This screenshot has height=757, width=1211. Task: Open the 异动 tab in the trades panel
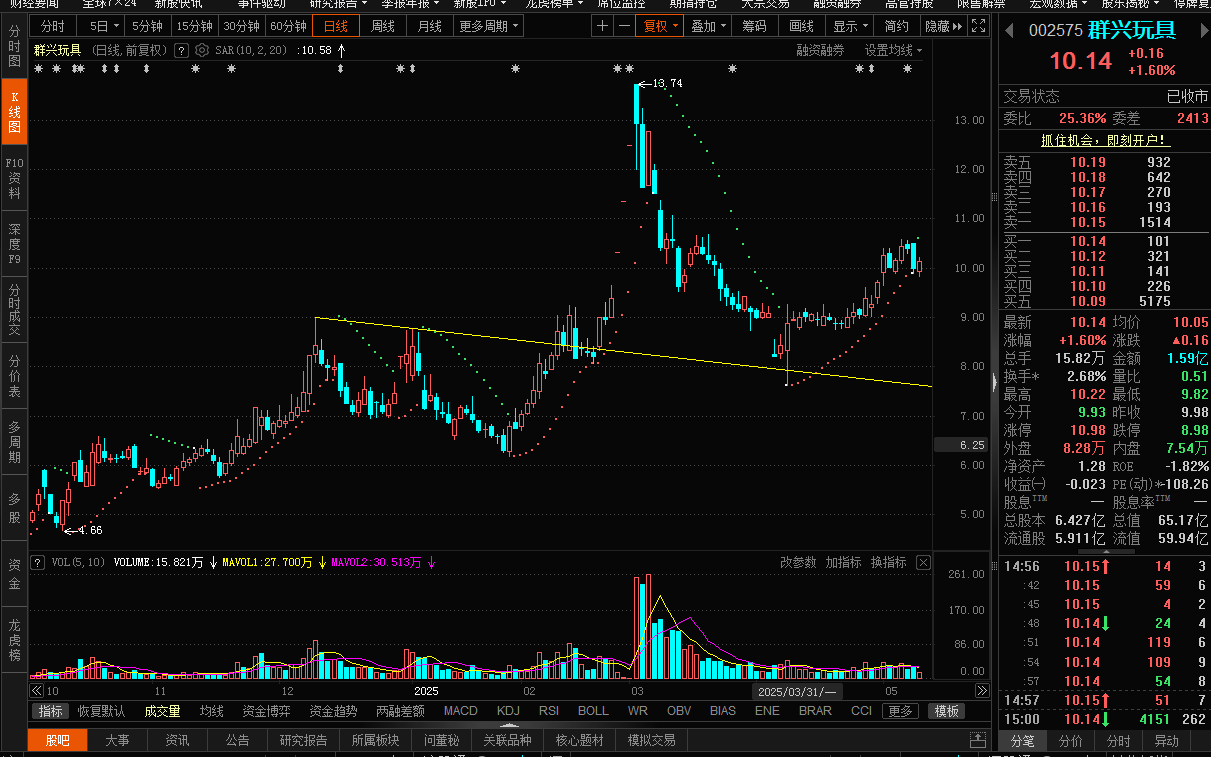(x=1166, y=741)
